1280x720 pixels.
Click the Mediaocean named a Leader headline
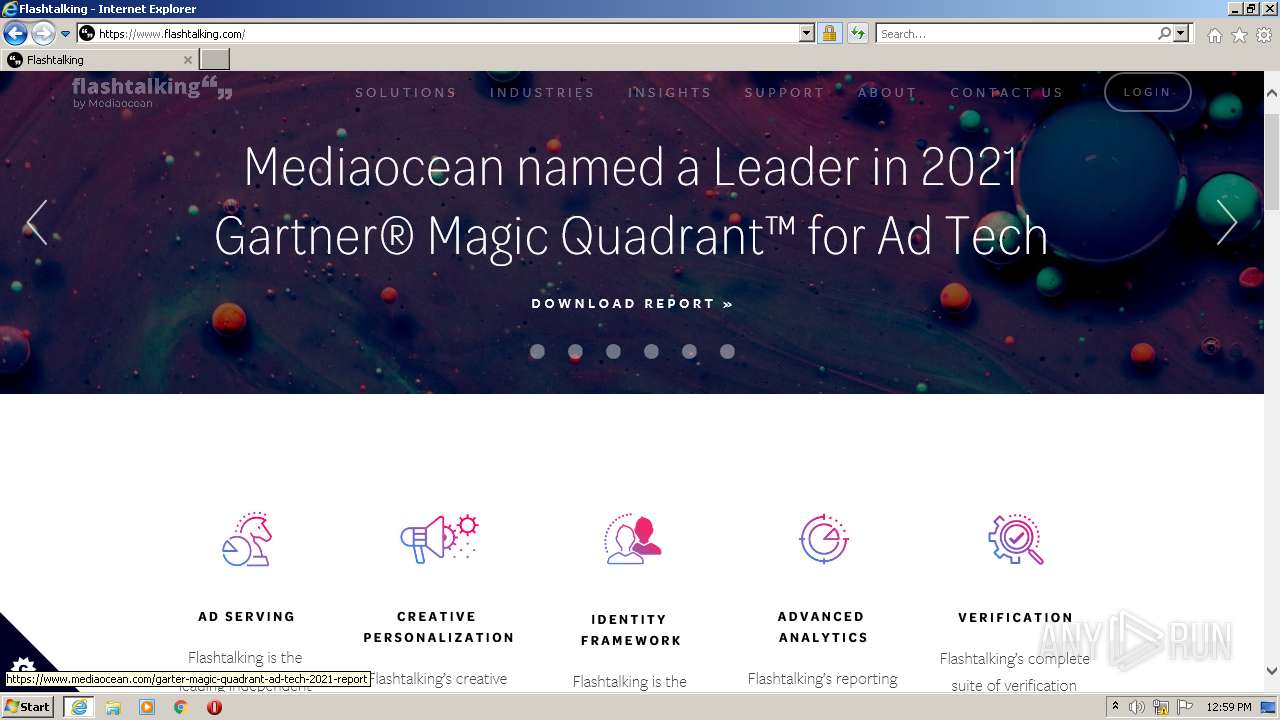pos(631,201)
